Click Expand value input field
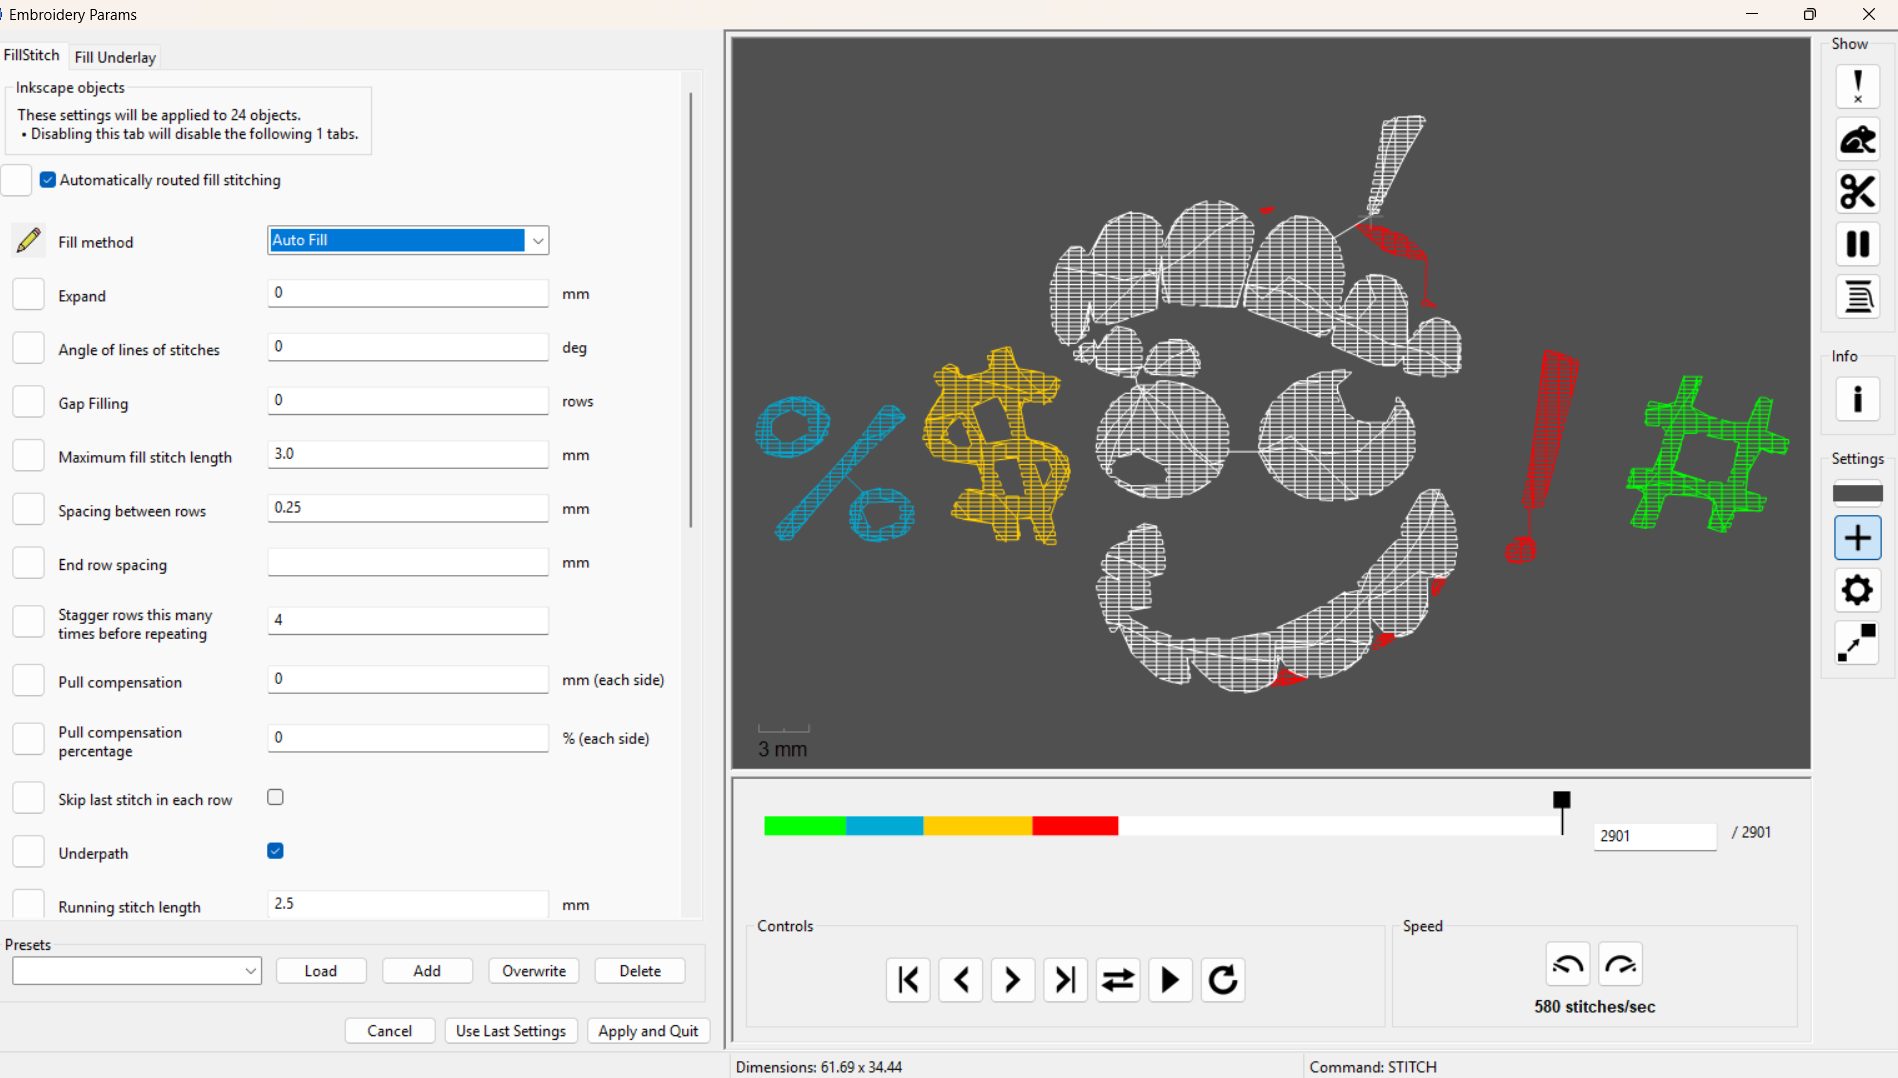This screenshot has height=1078, width=1898. coord(408,293)
